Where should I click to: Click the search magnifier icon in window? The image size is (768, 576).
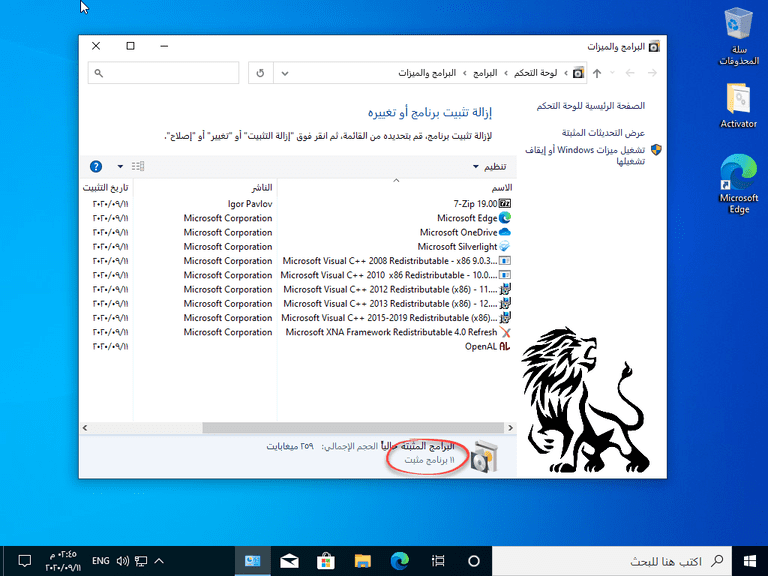pyautogui.click(x=99, y=73)
